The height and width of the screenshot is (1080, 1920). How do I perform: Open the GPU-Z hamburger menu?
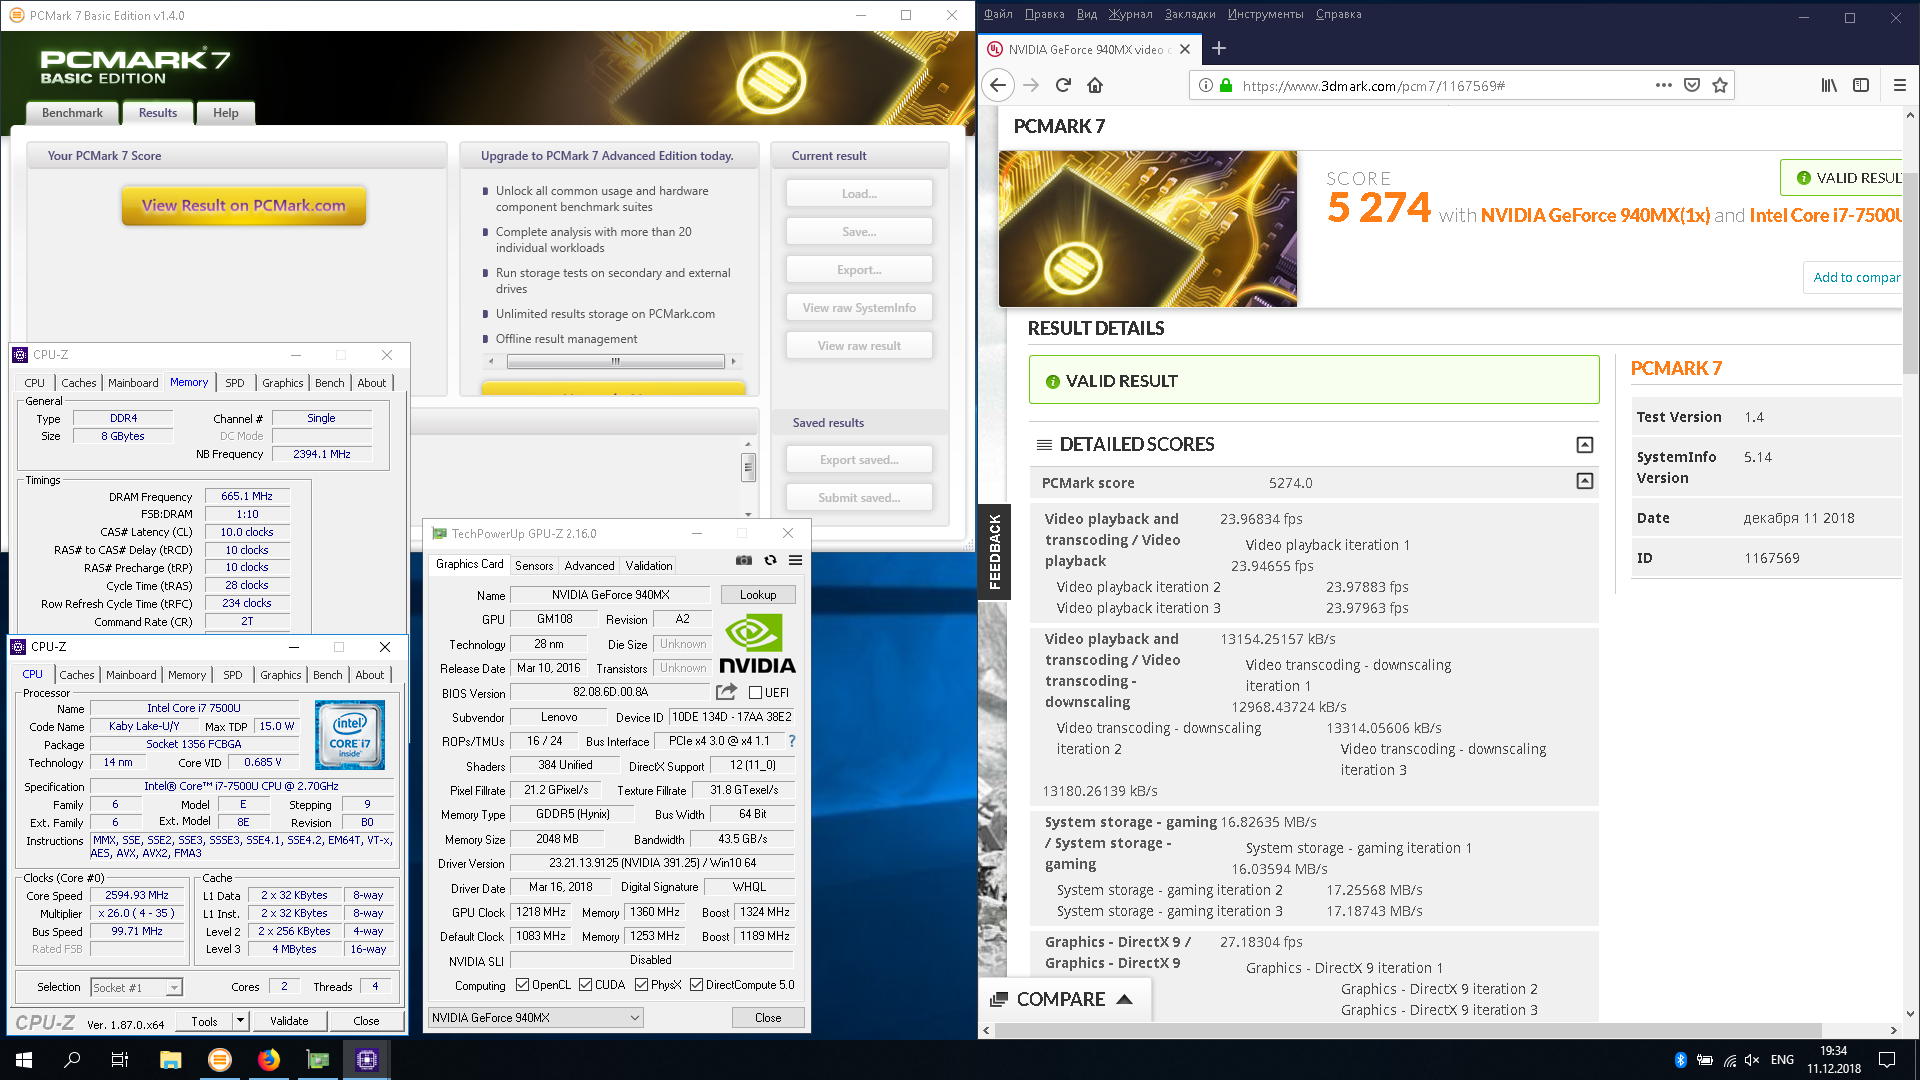tap(795, 560)
